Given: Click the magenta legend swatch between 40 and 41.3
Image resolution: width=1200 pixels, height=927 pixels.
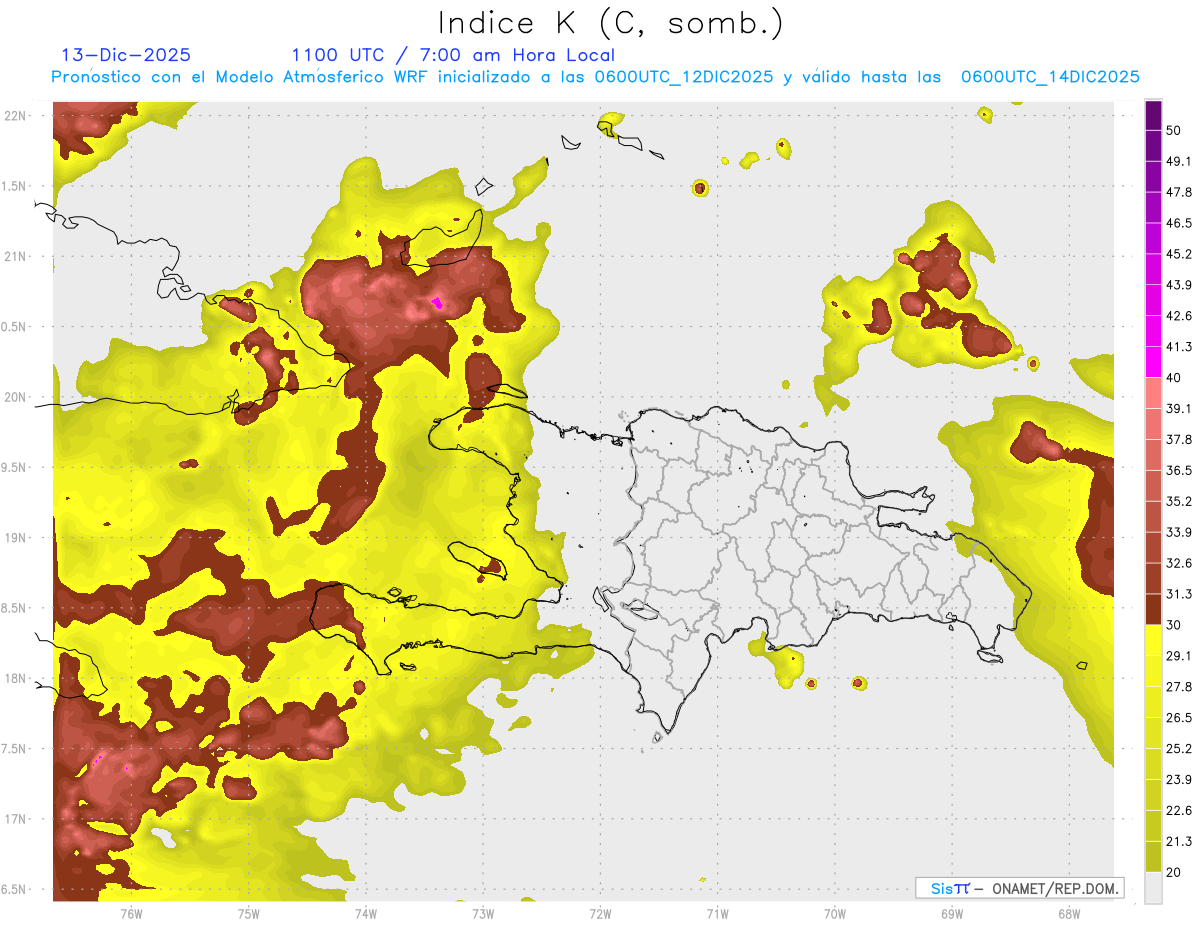Looking at the screenshot, I should click(x=1153, y=360).
